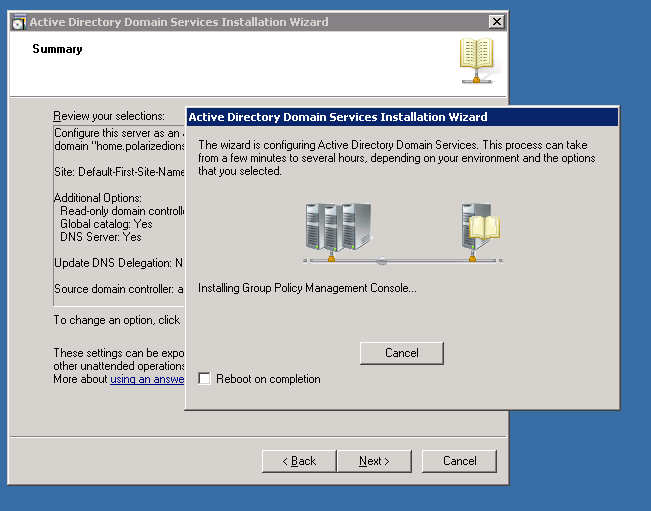Click the round progress marker between the servers
This screenshot has width=651, height=511.
[x=381, y=261]
